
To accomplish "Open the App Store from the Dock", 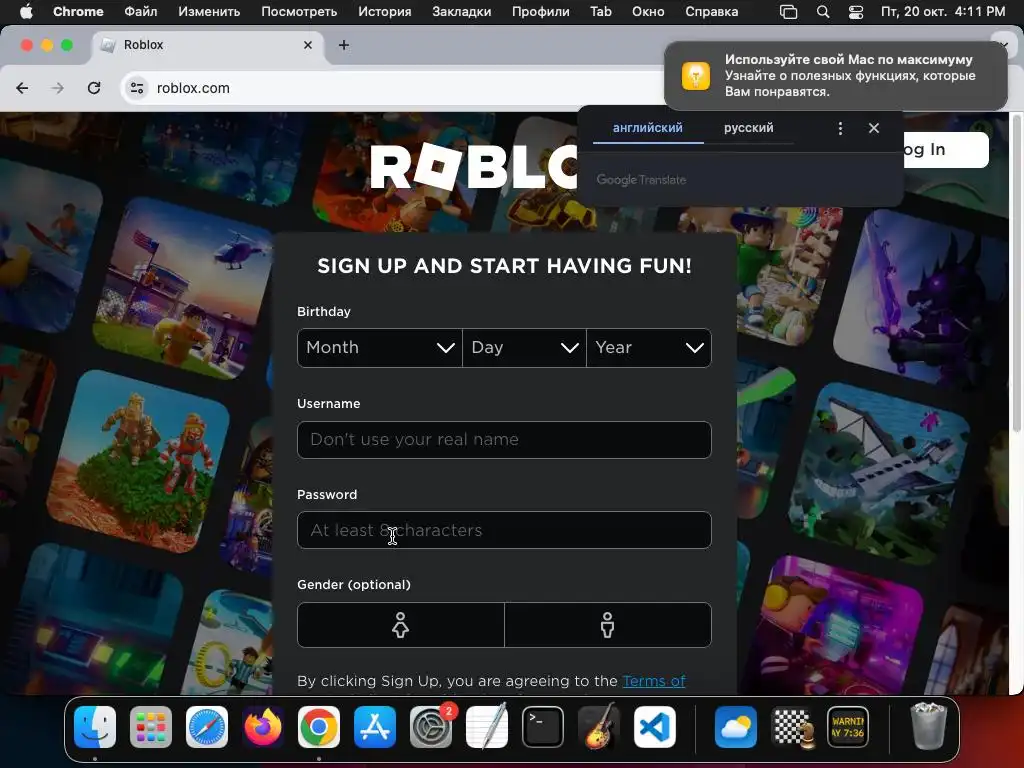I will 375,727.
